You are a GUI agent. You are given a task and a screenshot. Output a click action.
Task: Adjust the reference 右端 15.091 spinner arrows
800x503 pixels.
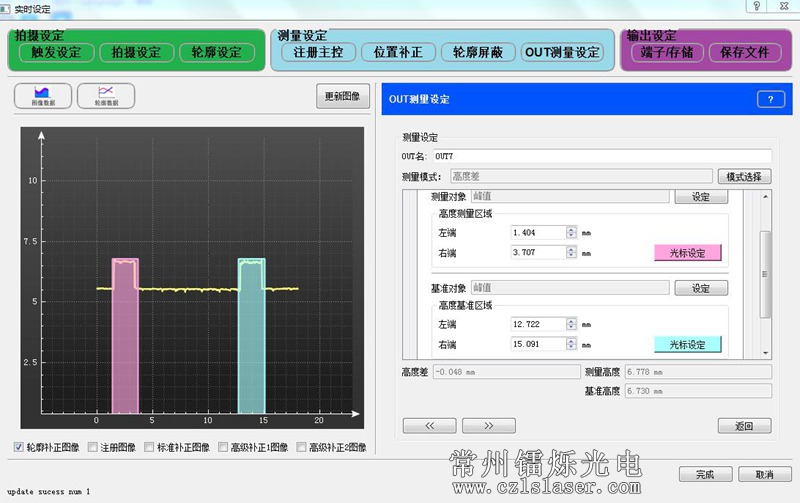(571, 345)
